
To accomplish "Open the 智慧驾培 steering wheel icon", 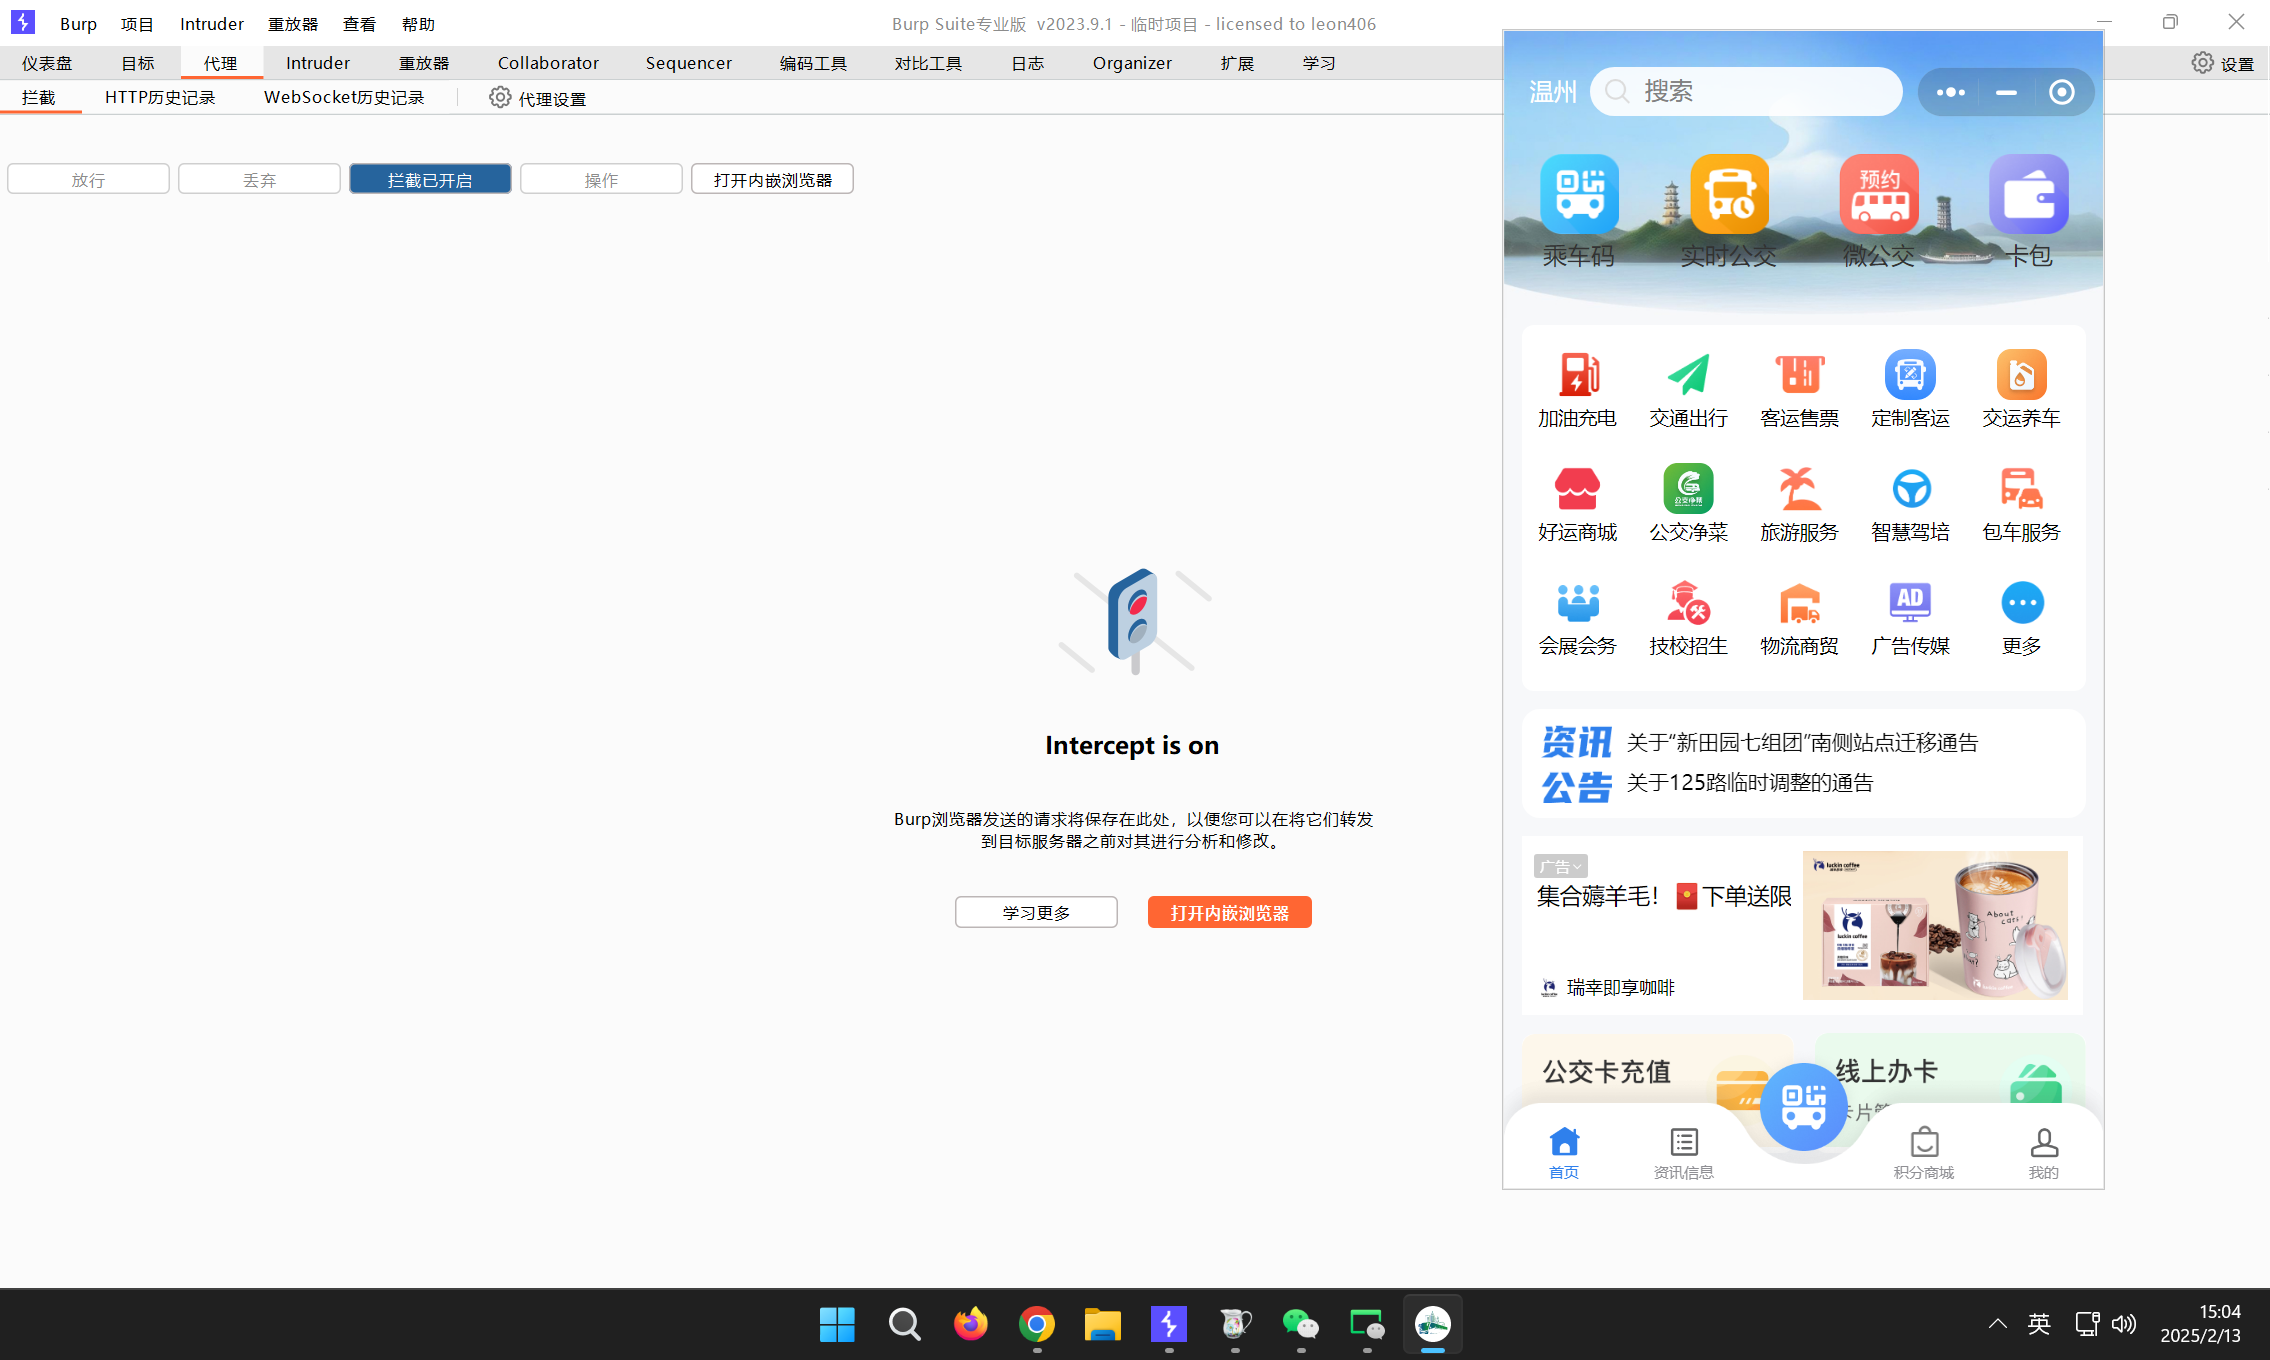I will click(1910, 490).
